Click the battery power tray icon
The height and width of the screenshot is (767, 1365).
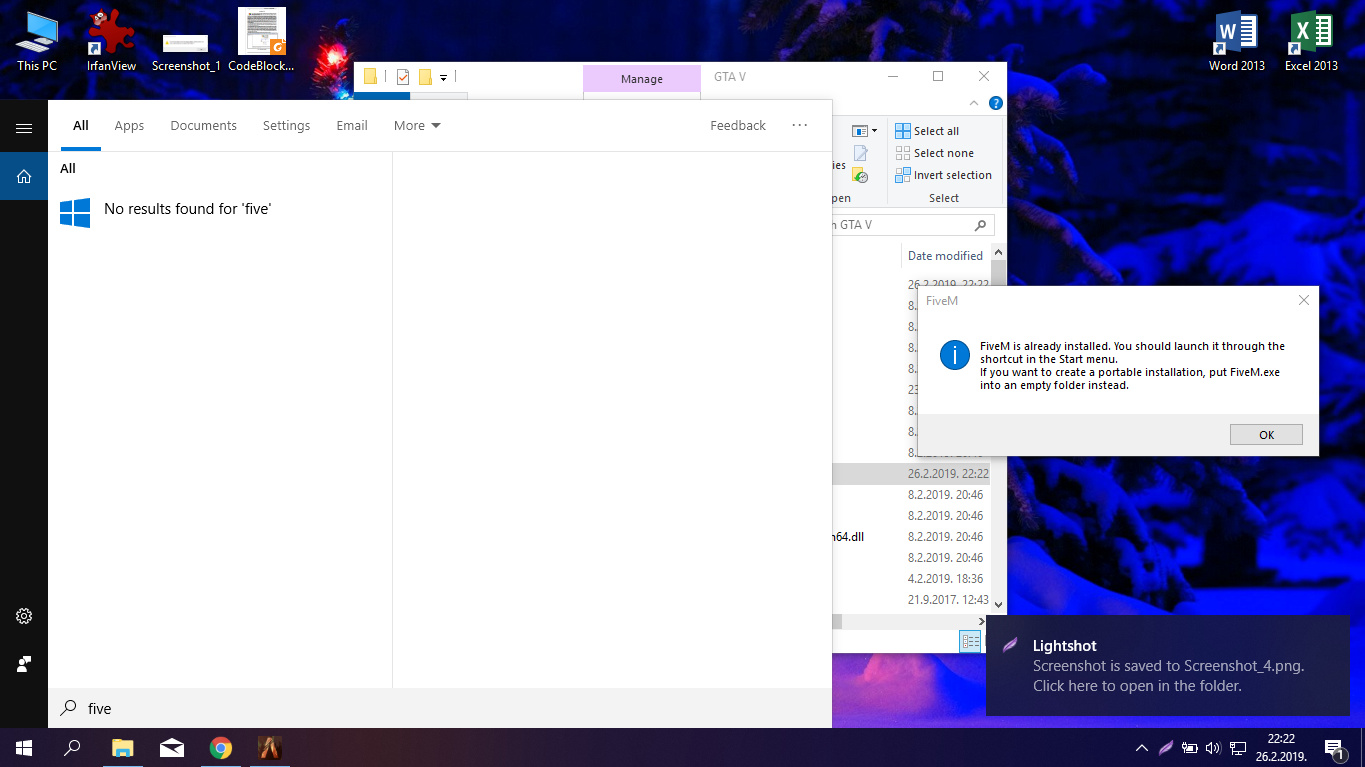pyautogui.click(x=1189, y=747)
